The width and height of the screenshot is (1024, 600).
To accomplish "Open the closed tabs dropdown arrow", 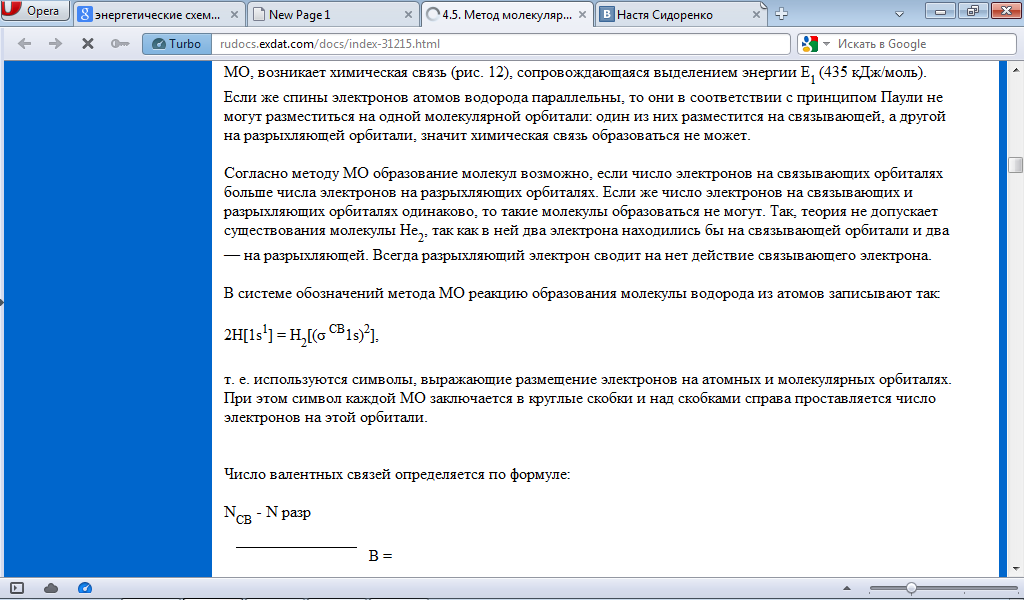I will pyautogui.click(x=899, y=14).
